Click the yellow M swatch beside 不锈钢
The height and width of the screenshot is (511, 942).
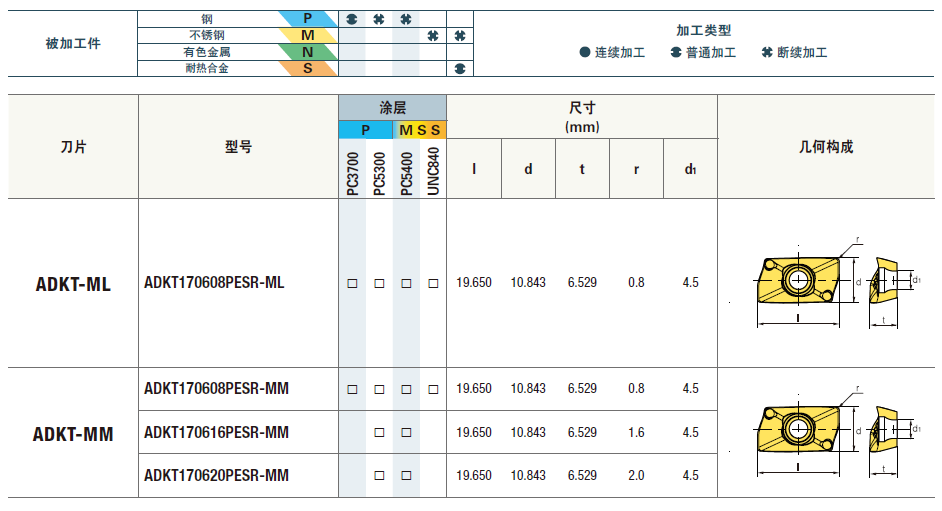[x=308, y=35]
